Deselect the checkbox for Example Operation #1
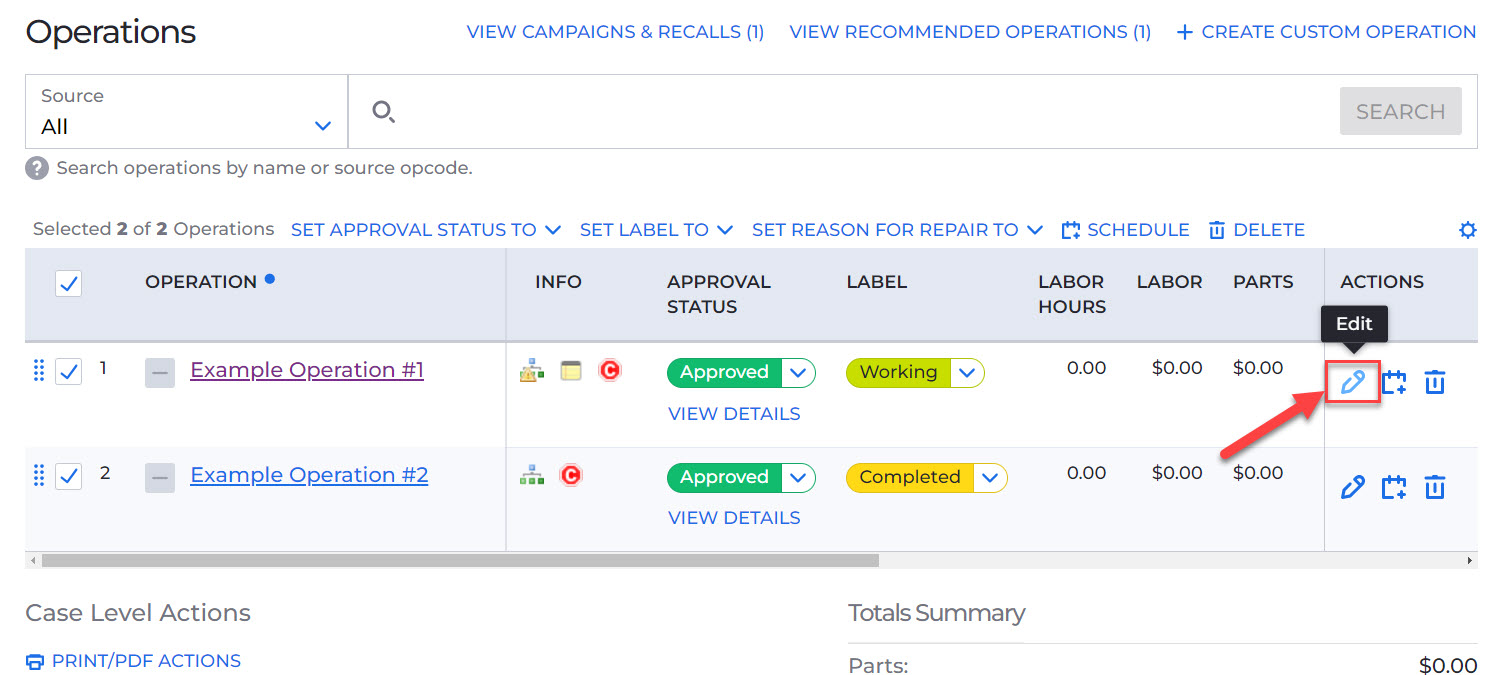Viewport: 1503px width, 675px height. pyautogui.click(x=68, y=370)
